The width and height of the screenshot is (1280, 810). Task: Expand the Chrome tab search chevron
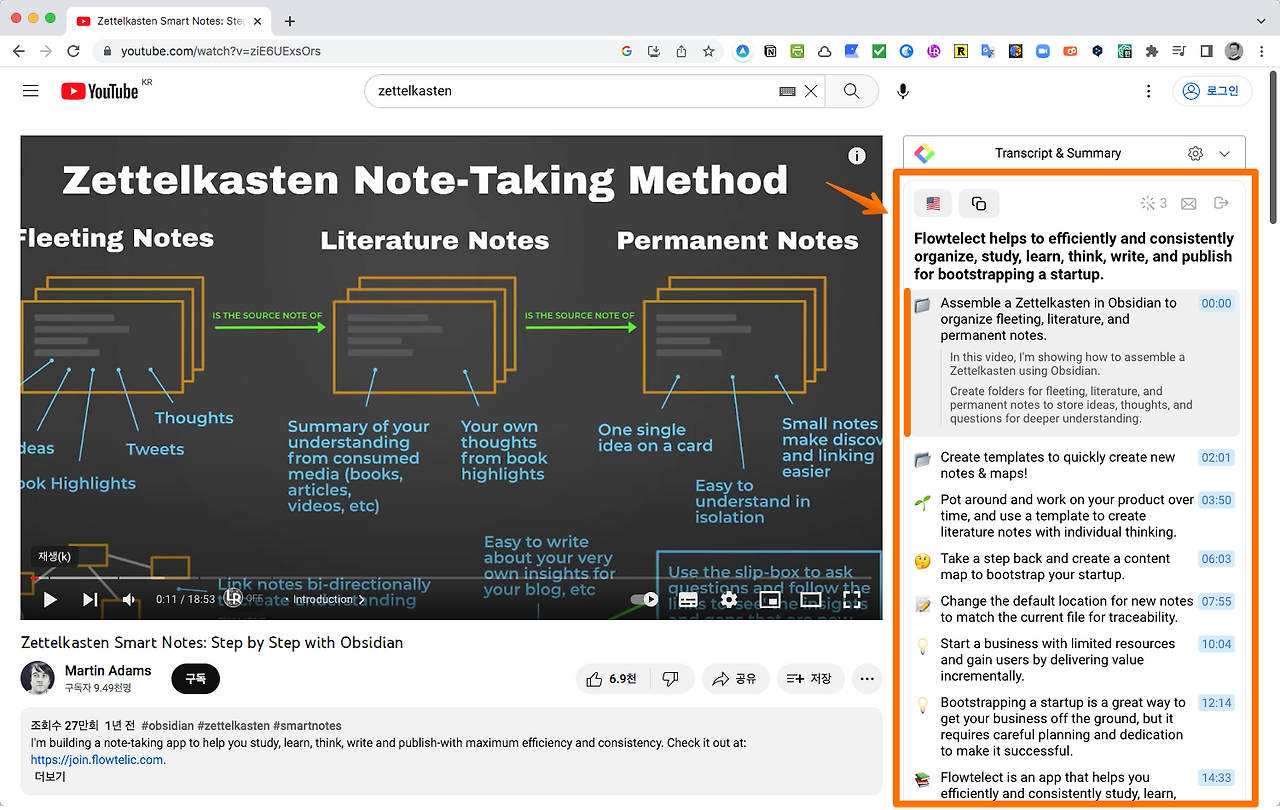pos(1259,20)
